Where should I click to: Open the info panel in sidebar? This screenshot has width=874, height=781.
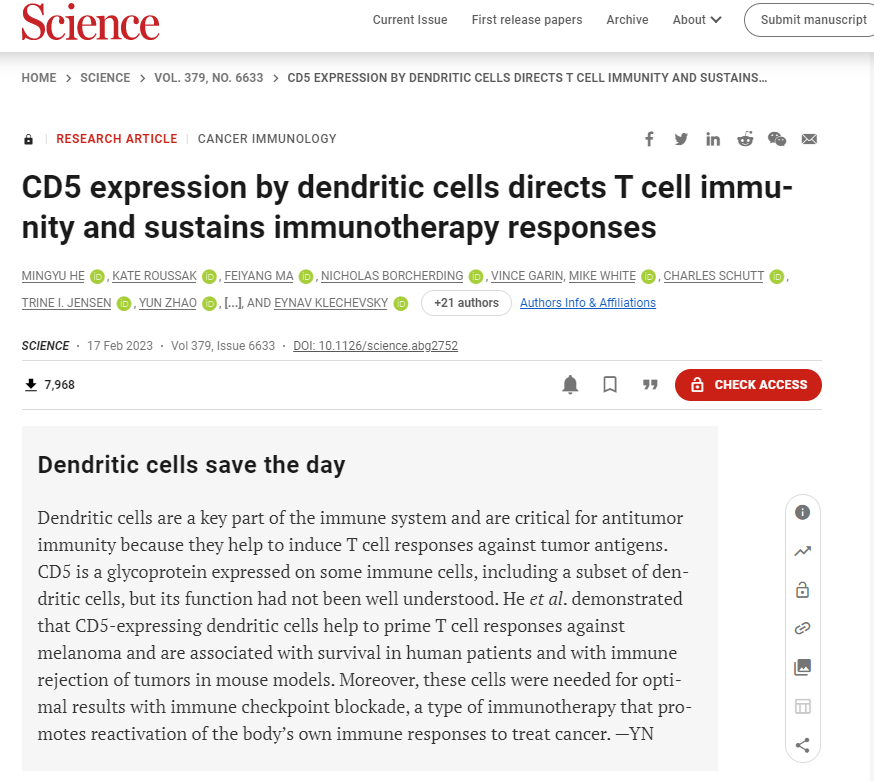tap(802, 512)
